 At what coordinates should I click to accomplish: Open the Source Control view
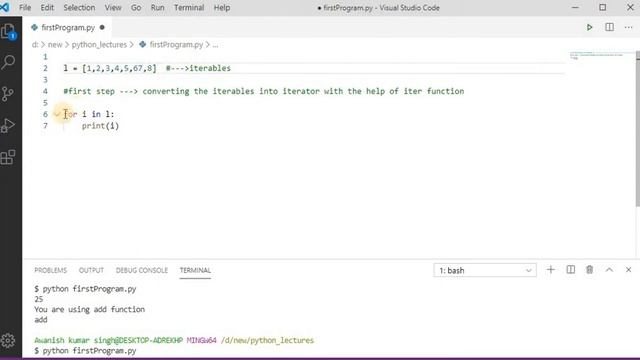[x=8, y=94]
